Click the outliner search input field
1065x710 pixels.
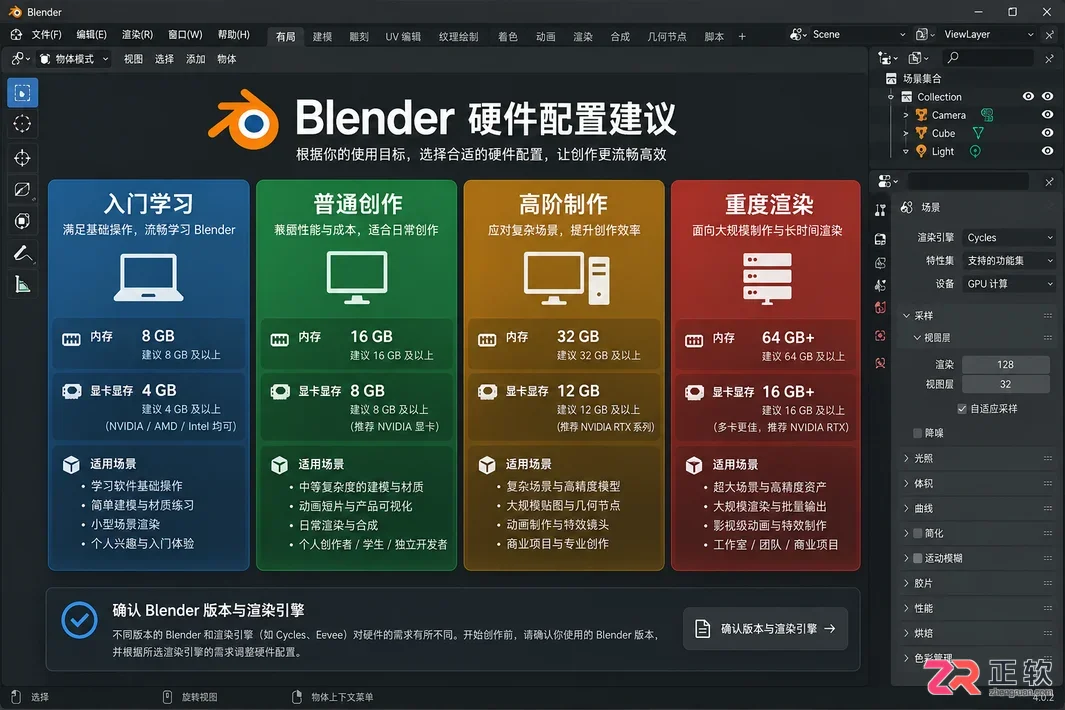coord(988,58)
